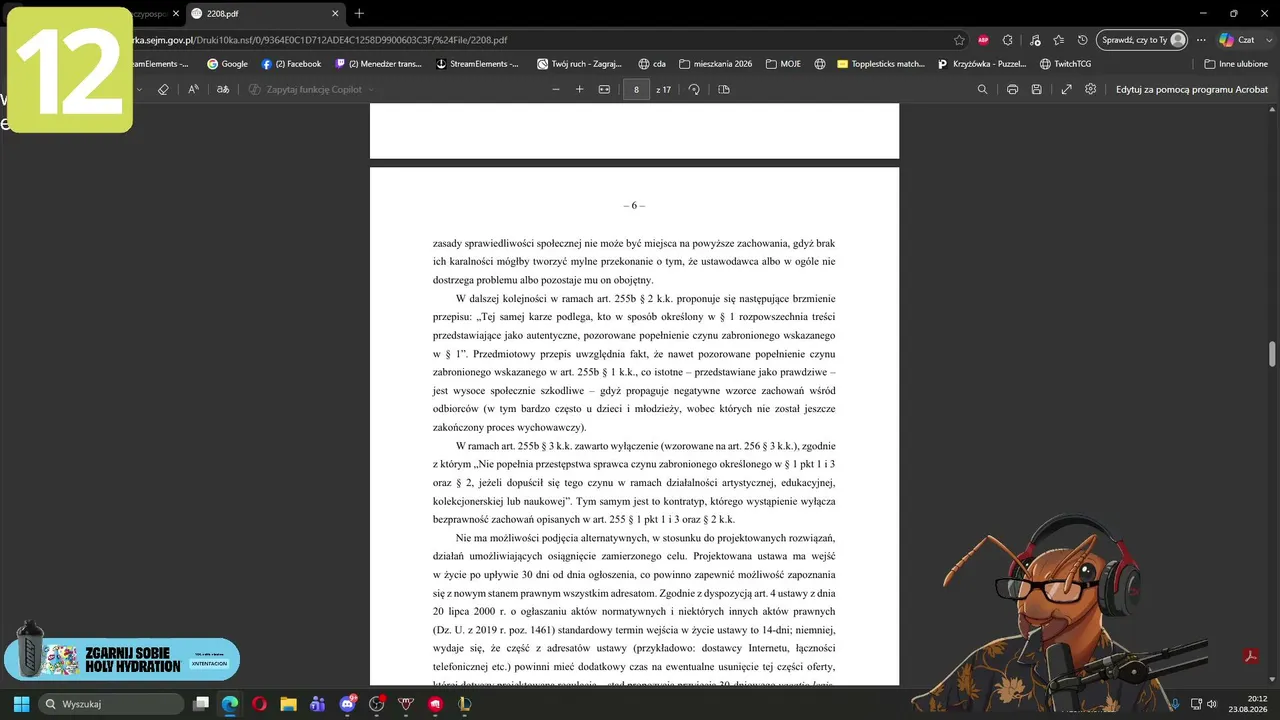Open the read aloud tool in PDF toolbar
The width and height of the screenshot is (1280, 720).
[193, 89]
